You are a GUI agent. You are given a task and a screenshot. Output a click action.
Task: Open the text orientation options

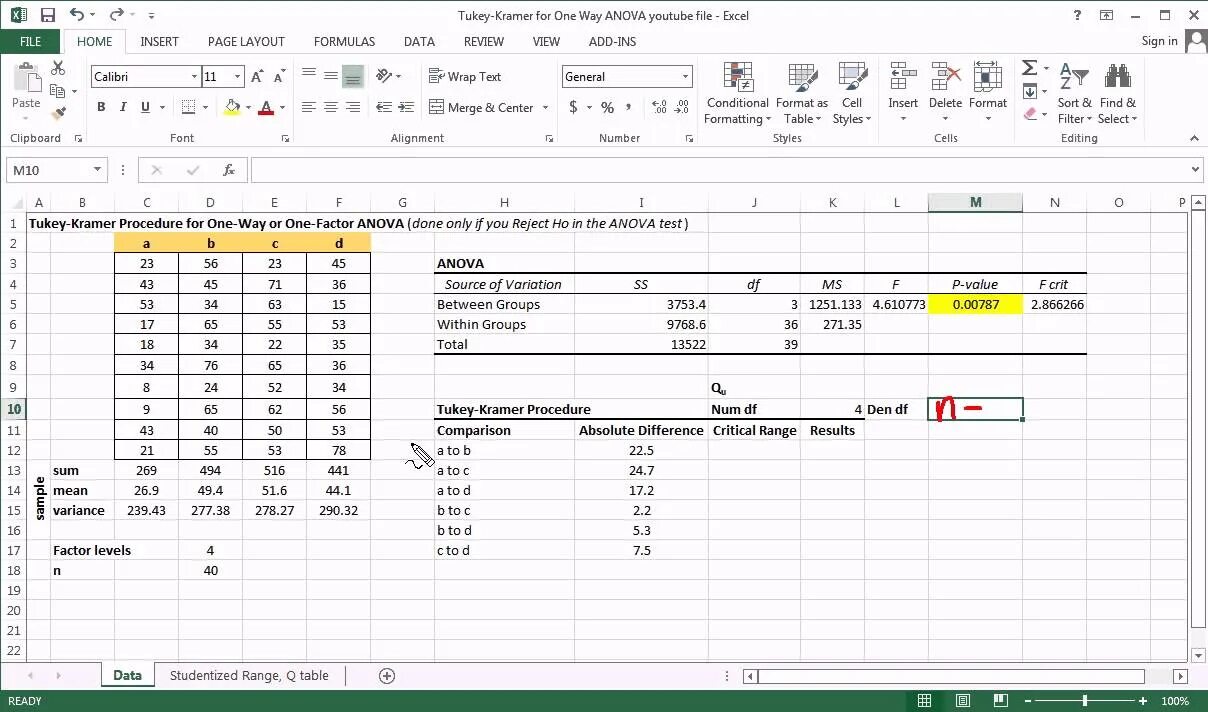[388, 76]
